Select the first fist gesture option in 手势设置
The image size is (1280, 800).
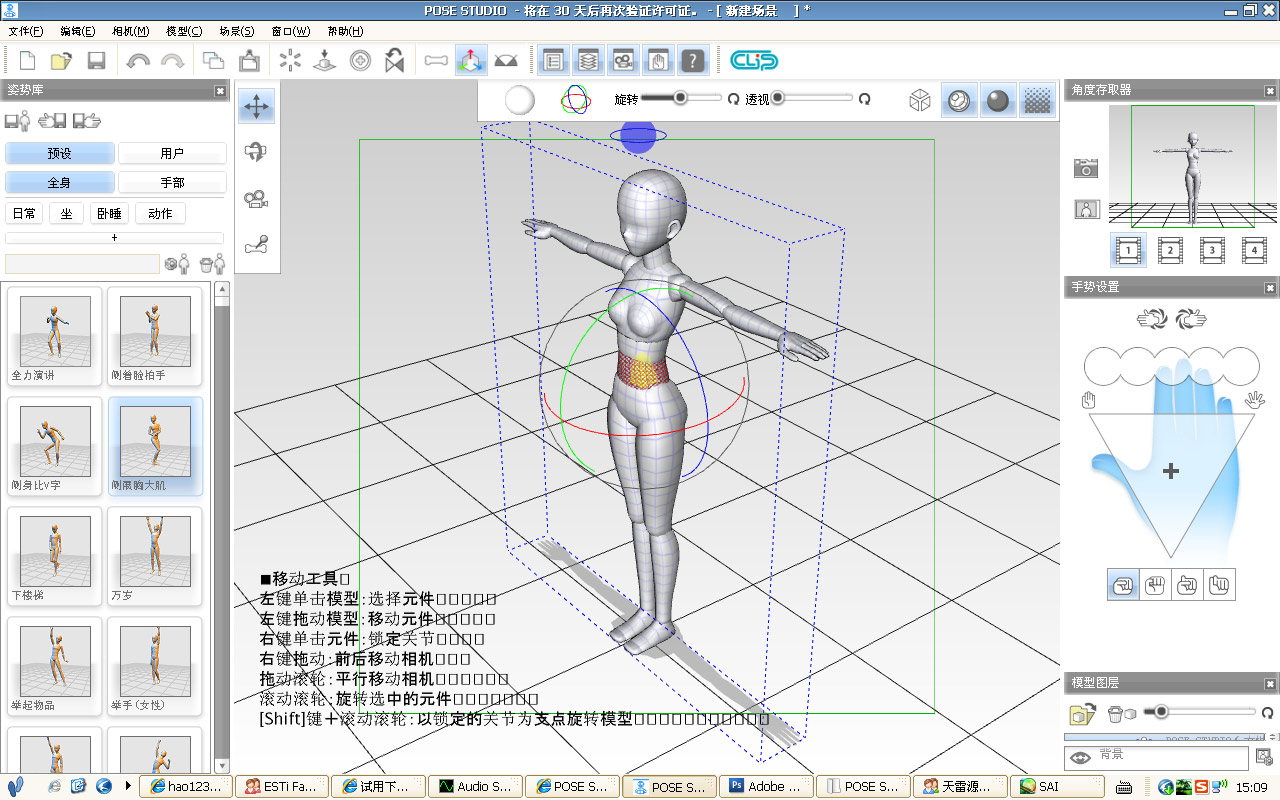[1122, 584]
